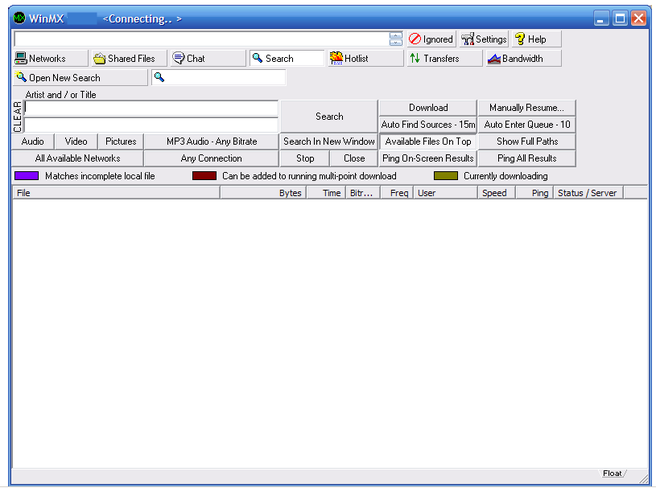656x488 pixels.
Task: Click the long top text field
Action: click(x=201, y=39)
